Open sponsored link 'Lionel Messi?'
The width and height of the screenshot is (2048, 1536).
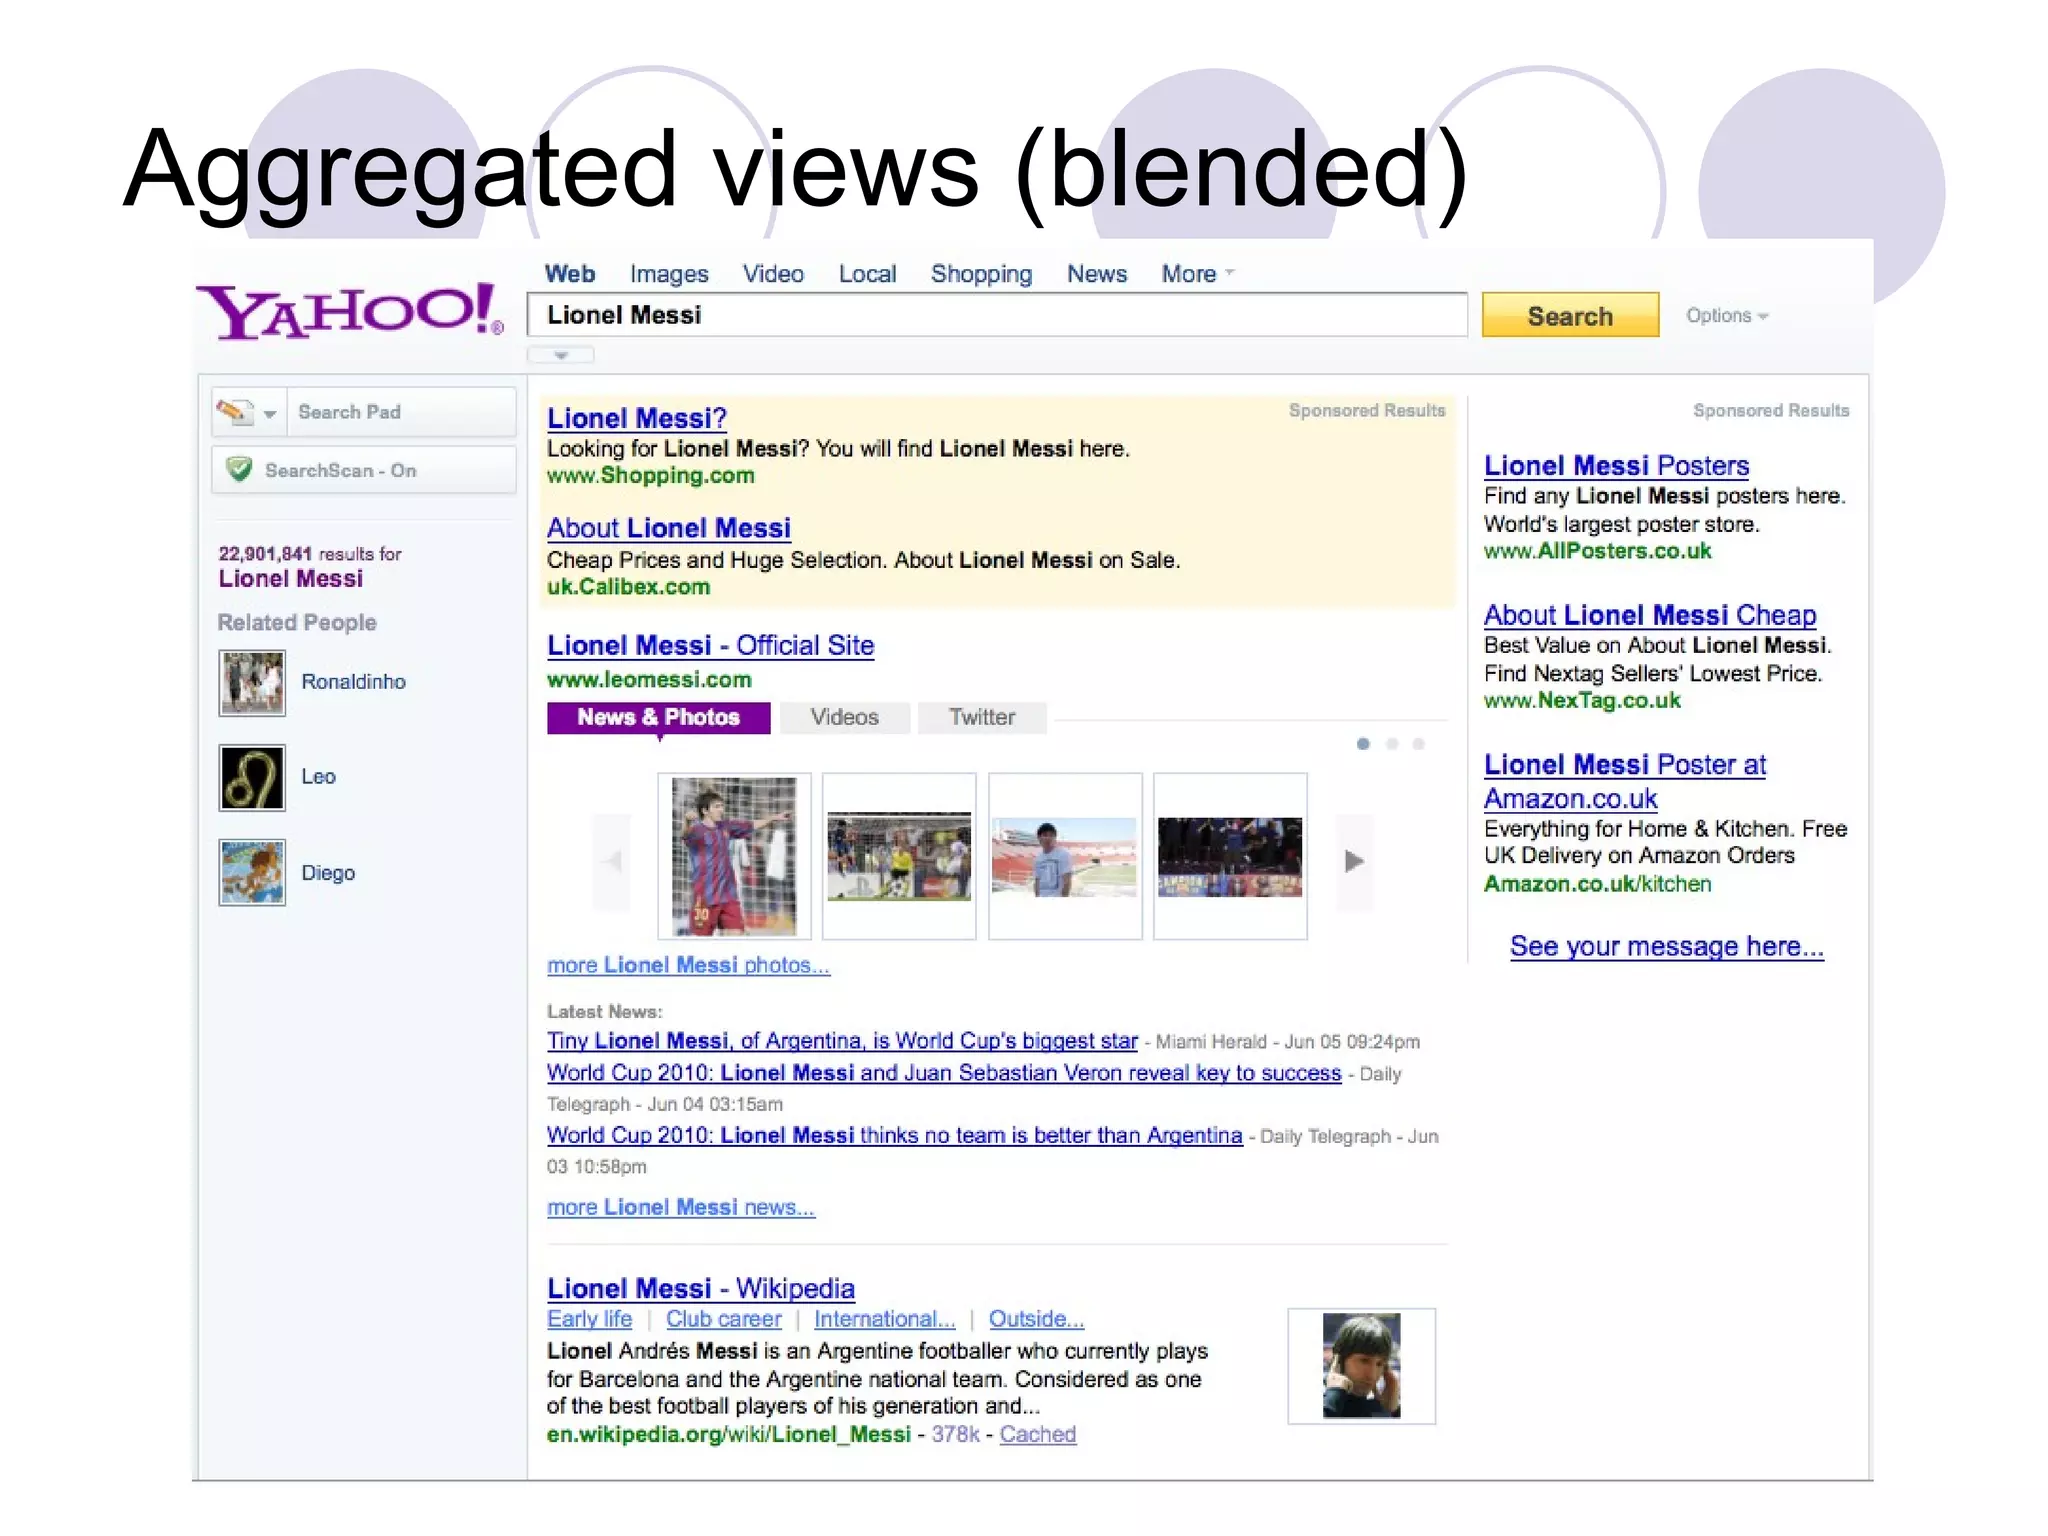tap(636, 418)
